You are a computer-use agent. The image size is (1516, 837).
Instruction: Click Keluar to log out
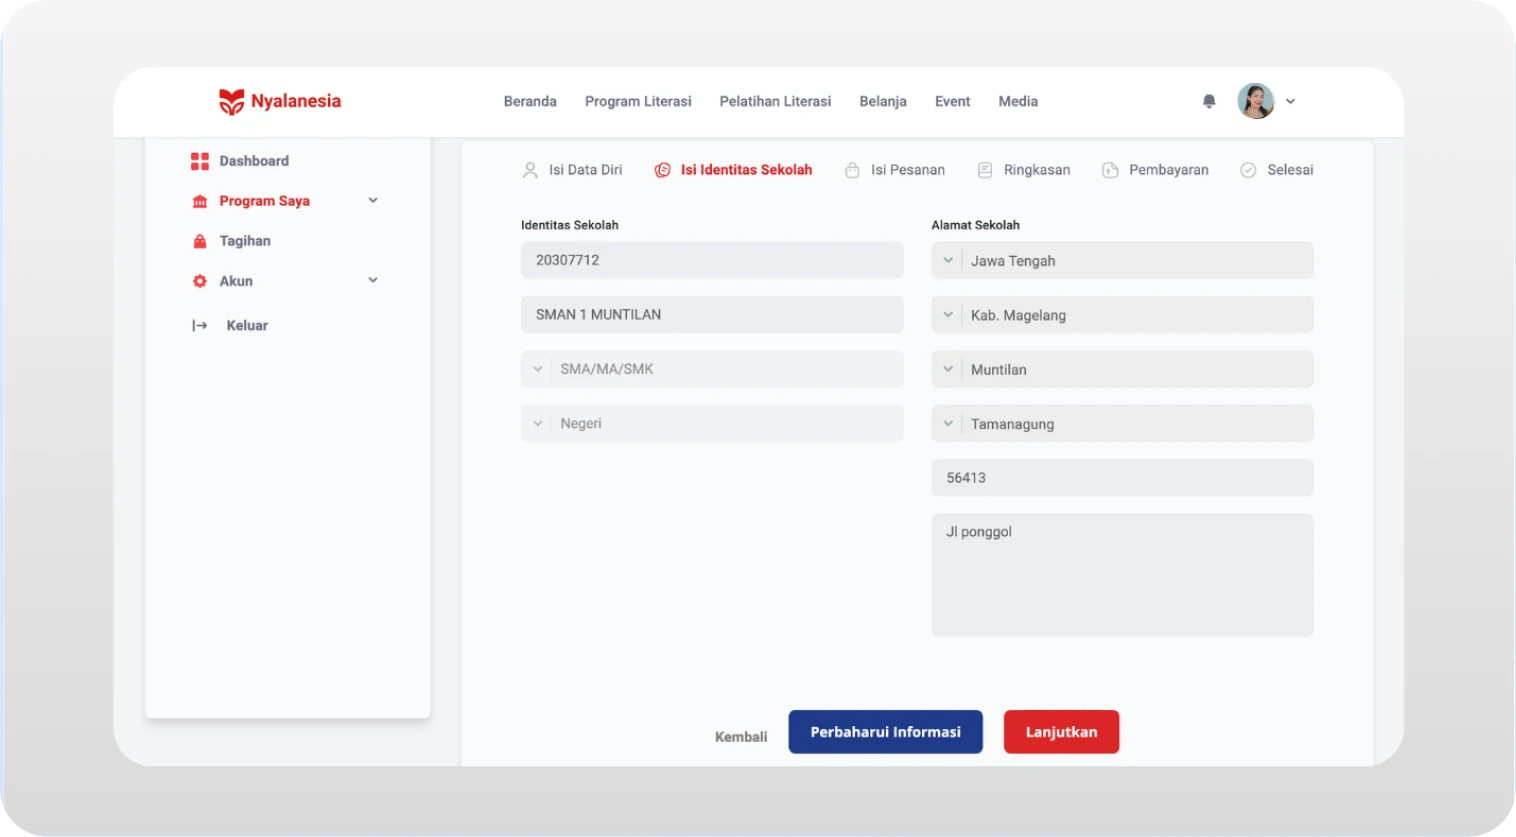pyautogui.click(x=247, y=325)
